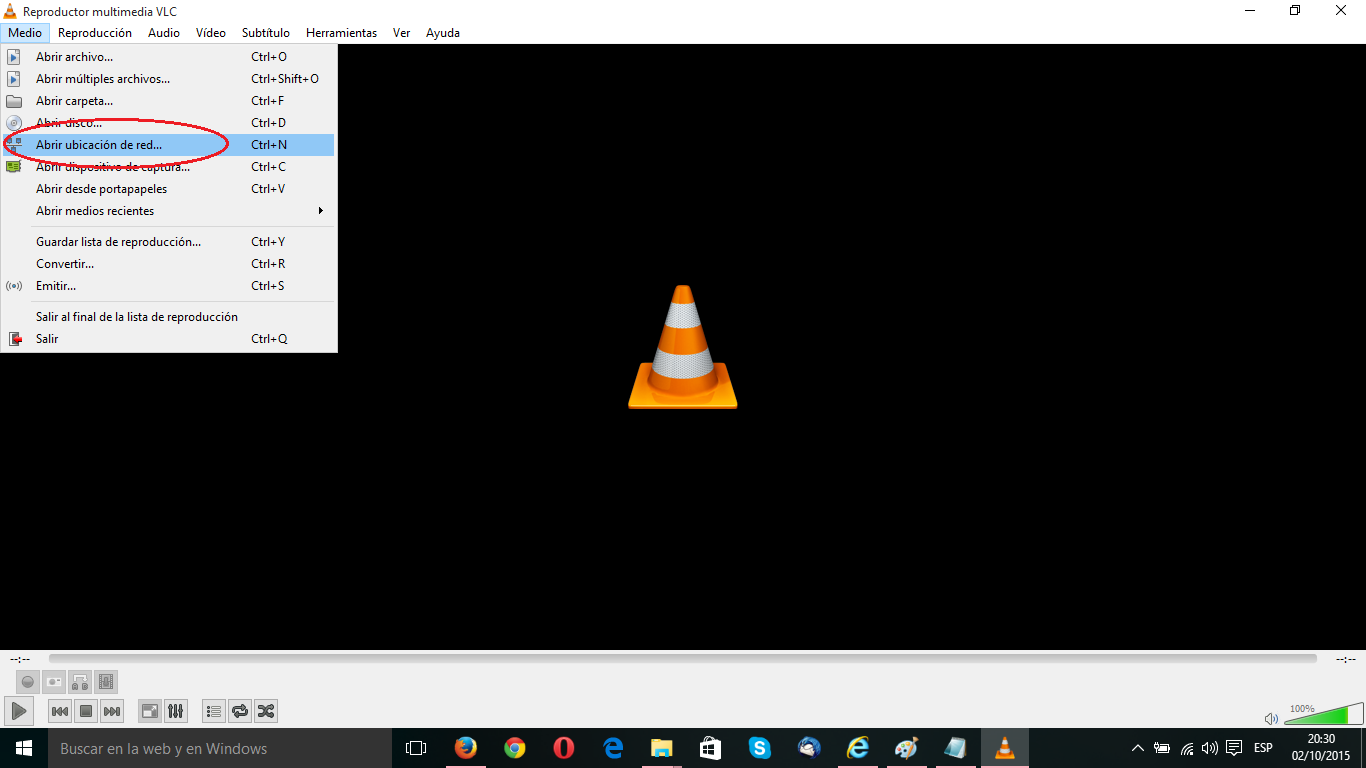Viewport: 1366px width, 768px height.
Task: Open the Herramientas menu
Action: click(x=342, y=33)
